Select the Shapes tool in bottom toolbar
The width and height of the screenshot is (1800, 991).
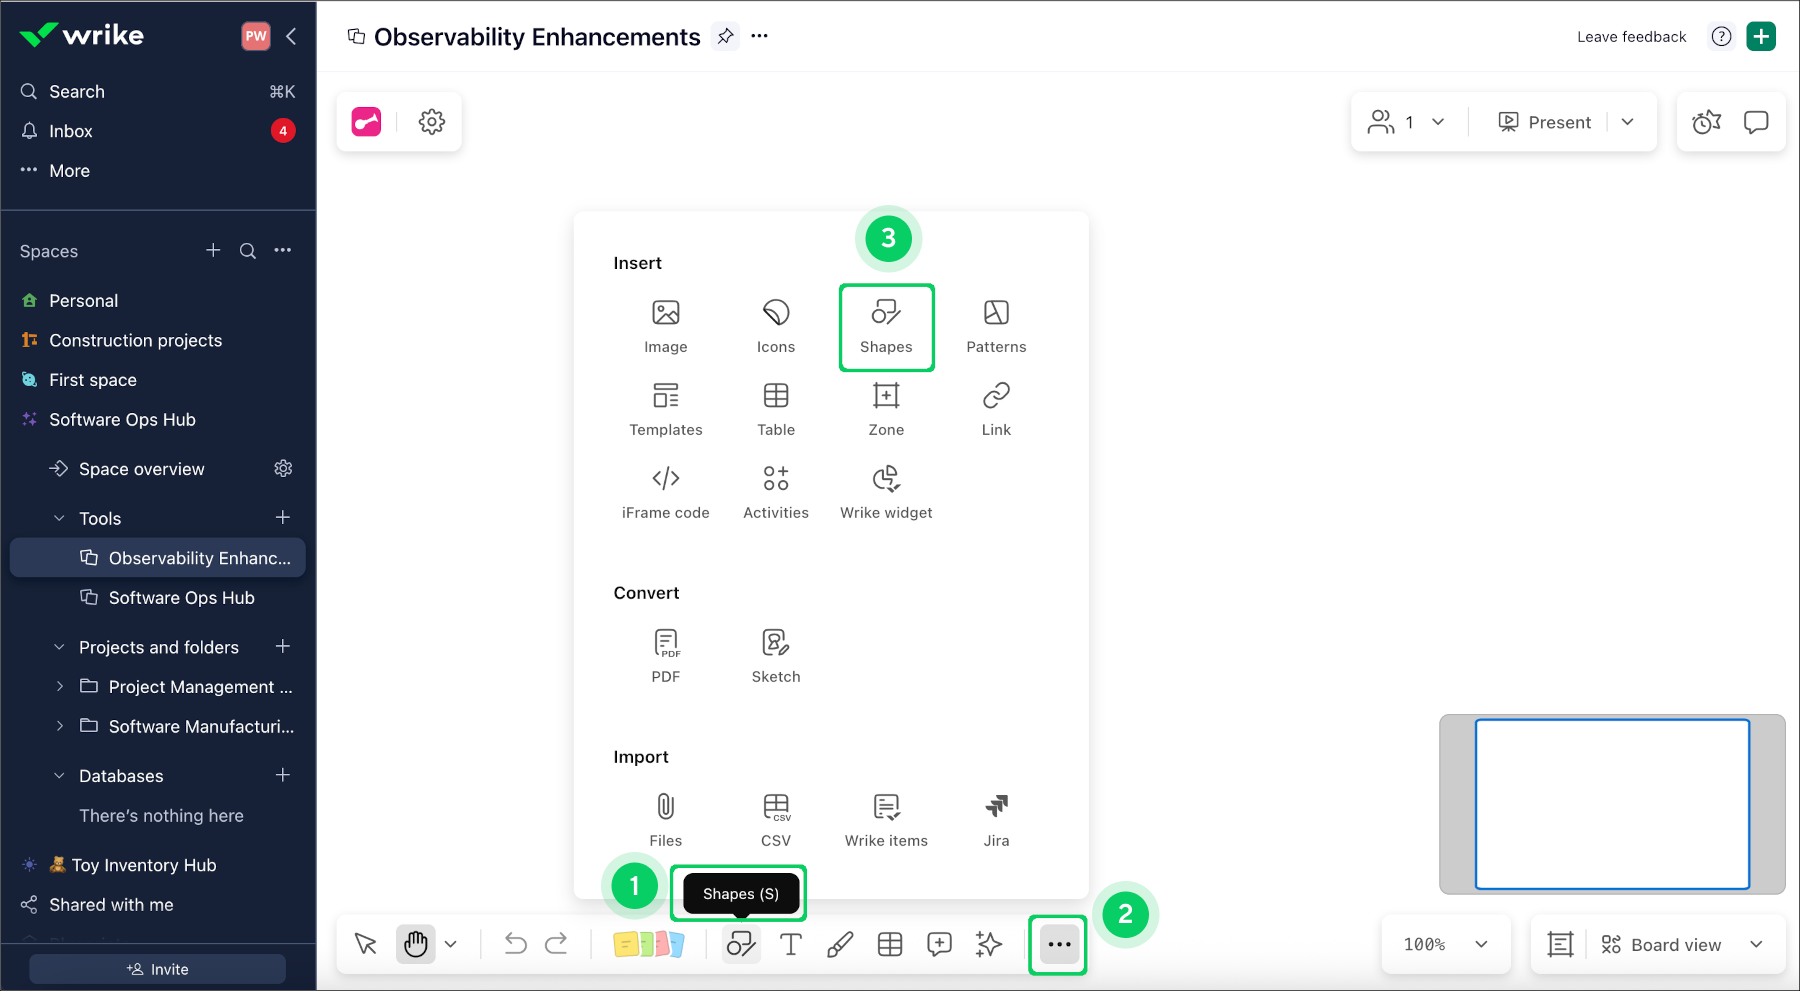tap(741, 944)
